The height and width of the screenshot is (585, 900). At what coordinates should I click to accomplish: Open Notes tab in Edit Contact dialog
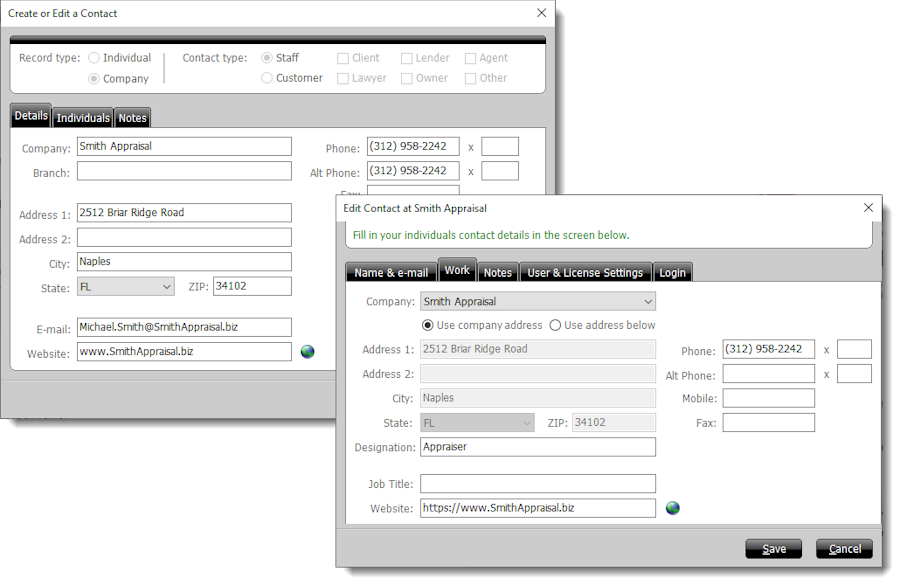tap(498, 273)
